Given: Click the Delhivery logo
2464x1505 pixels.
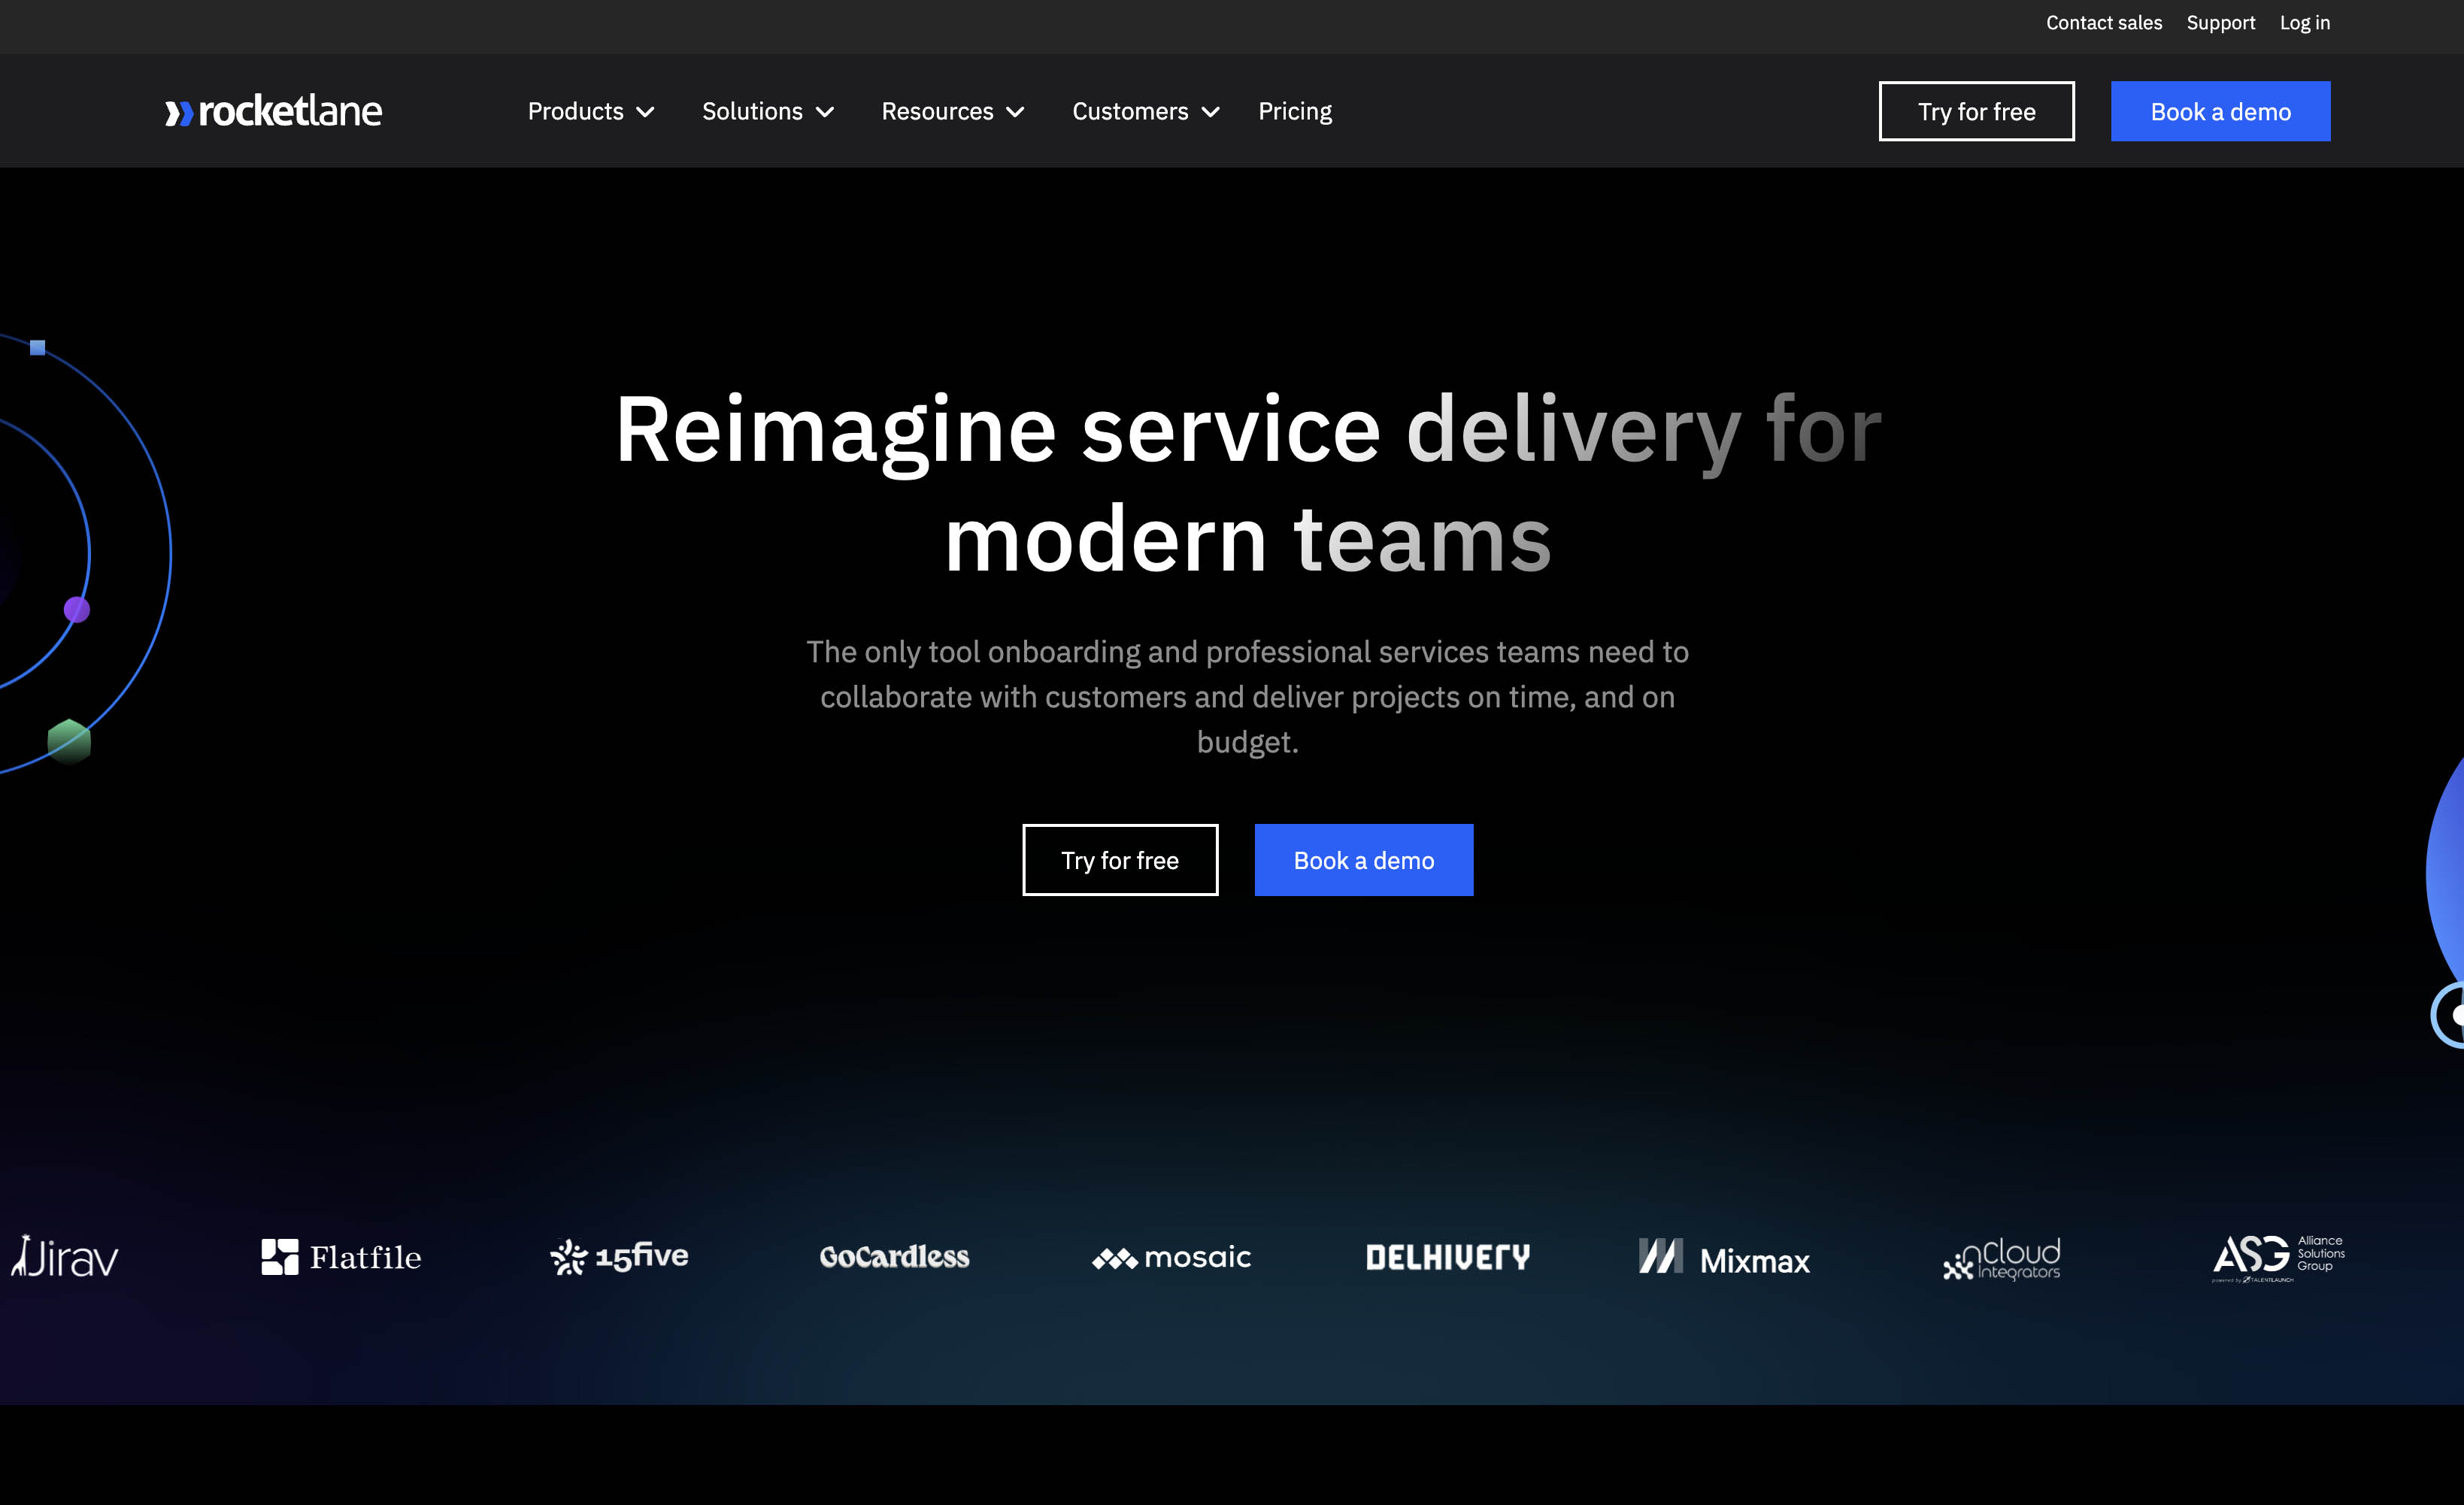Looking at the screenshot, I should tap(1448, 1257).
